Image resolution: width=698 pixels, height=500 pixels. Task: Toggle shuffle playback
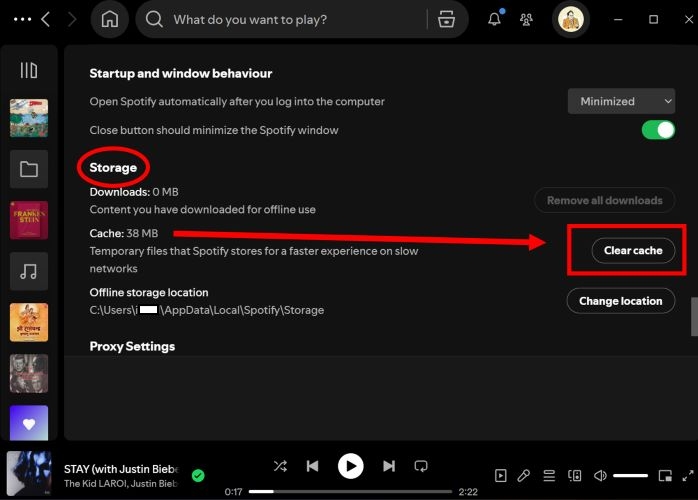(280, 466)
